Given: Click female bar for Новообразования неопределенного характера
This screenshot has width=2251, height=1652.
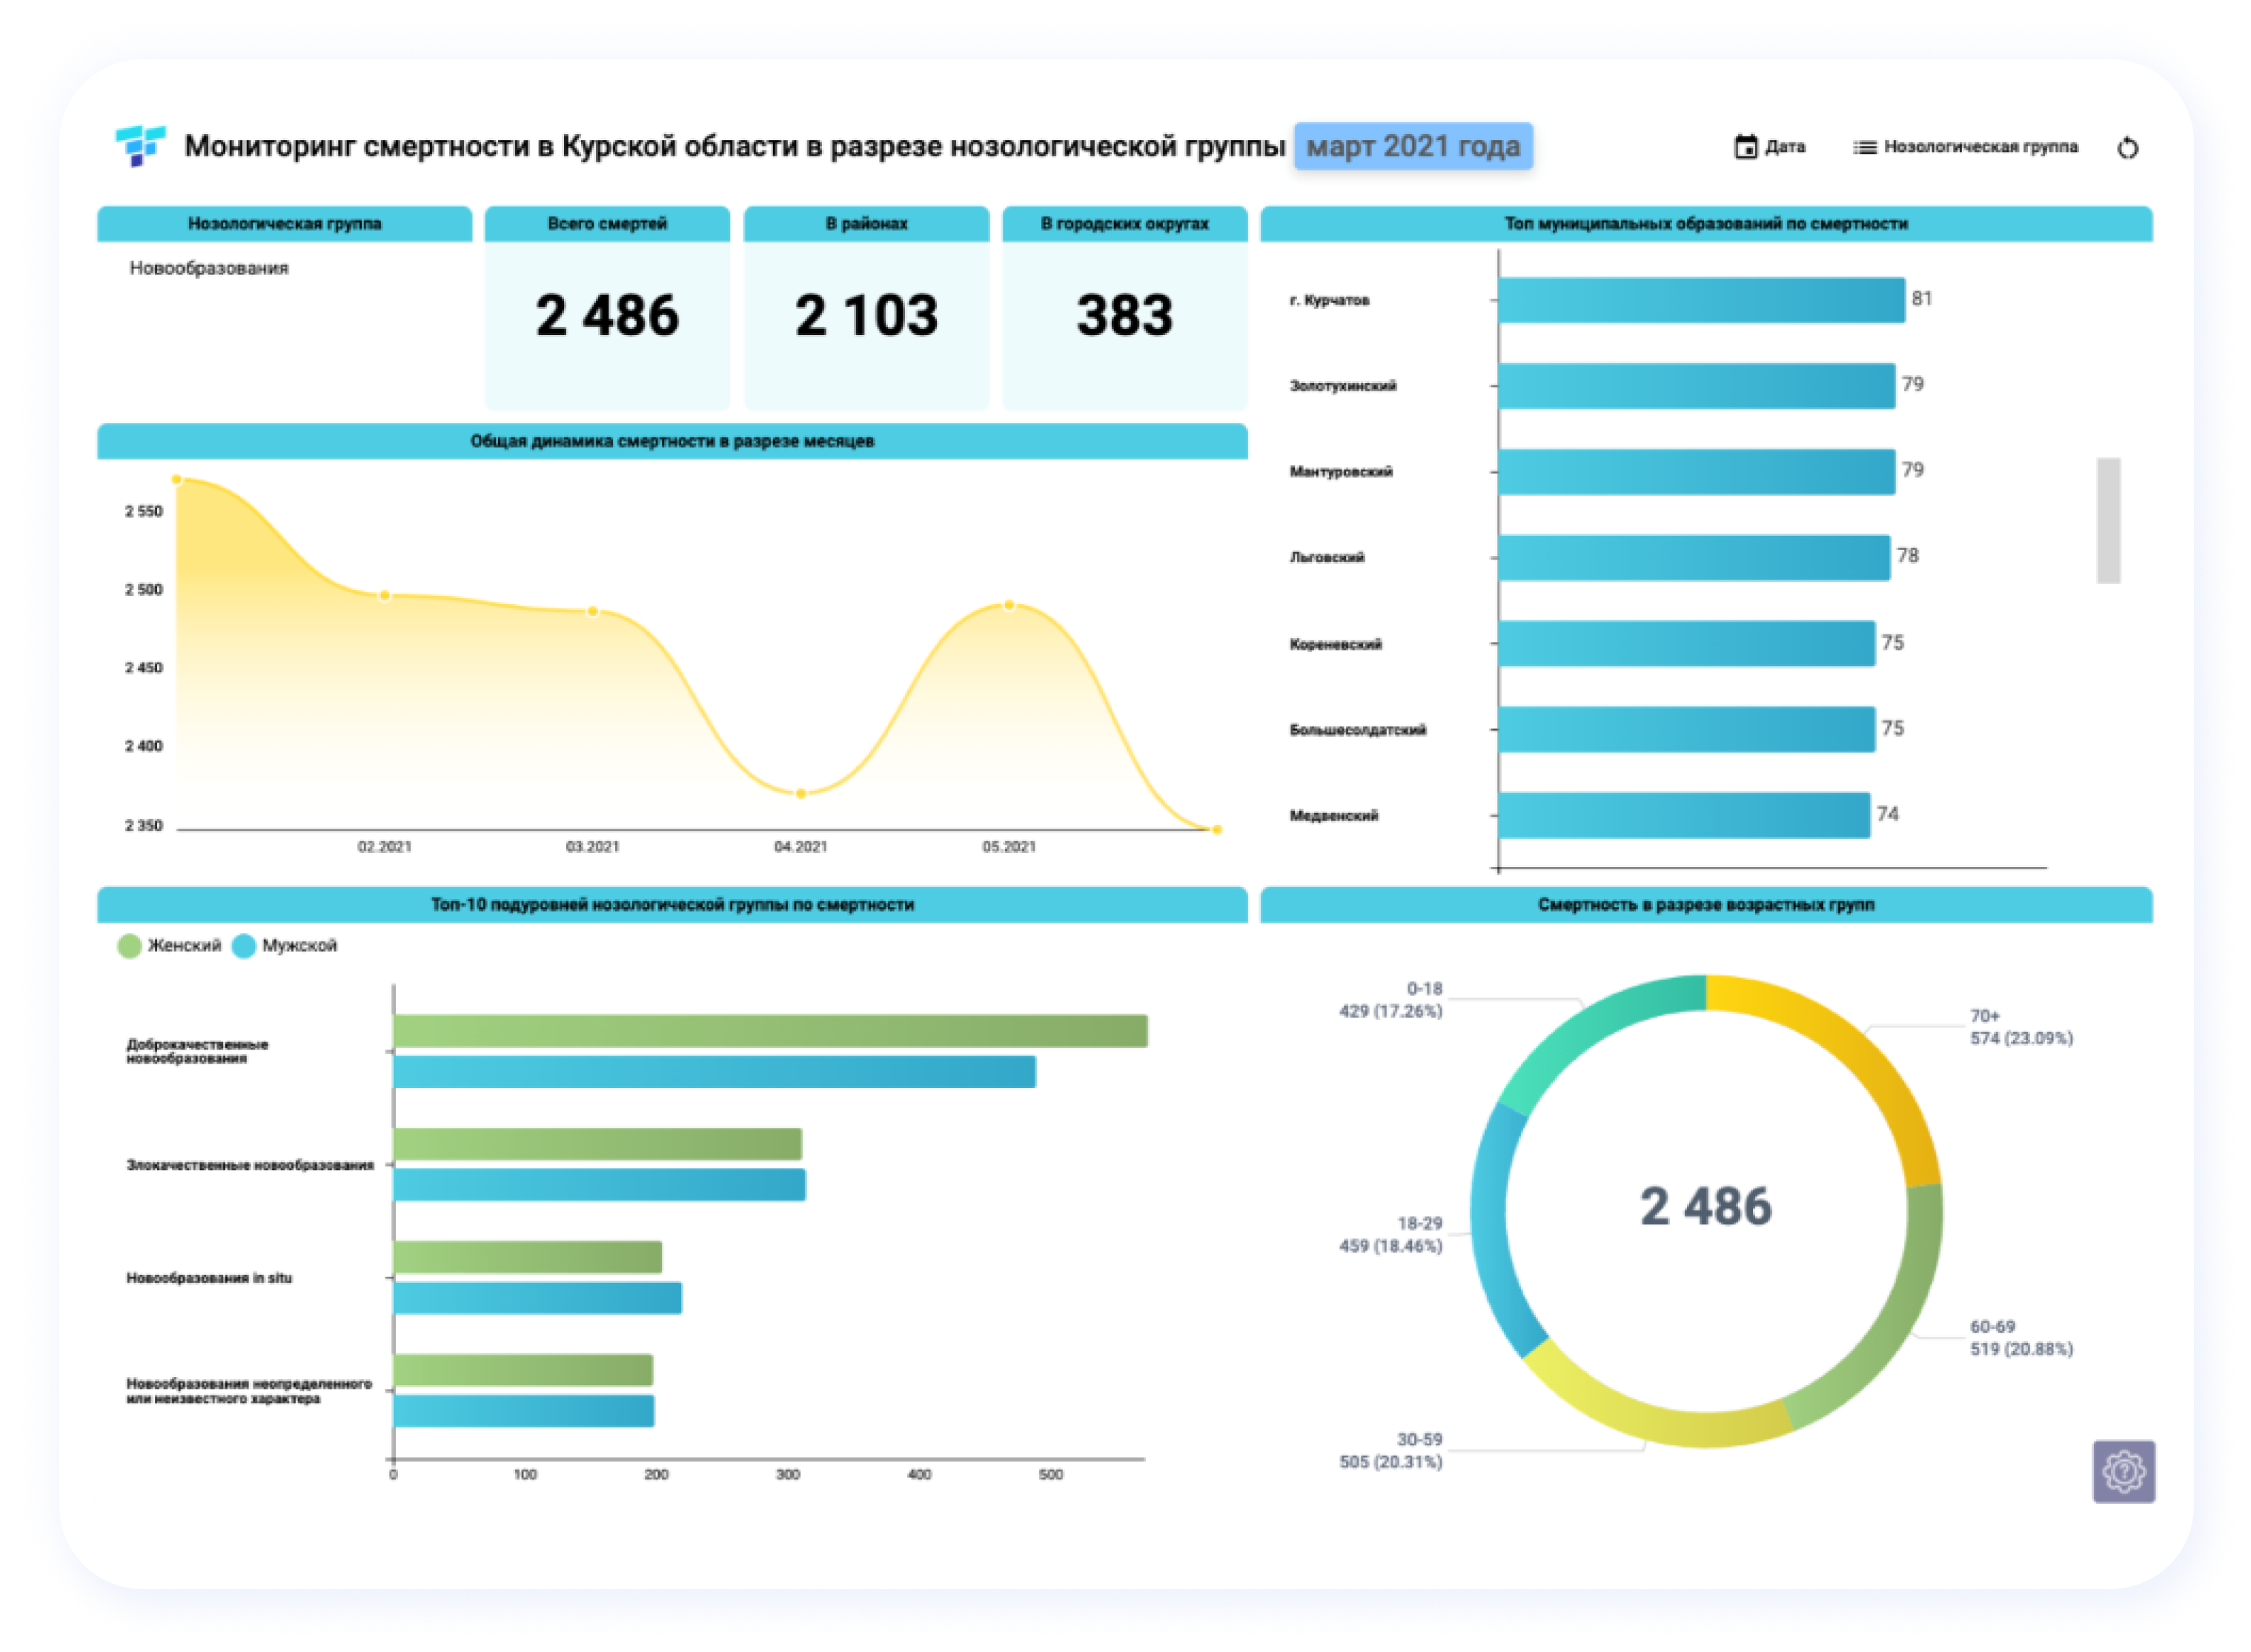Looking at the screenshot, I should [x=523, y=1370].
